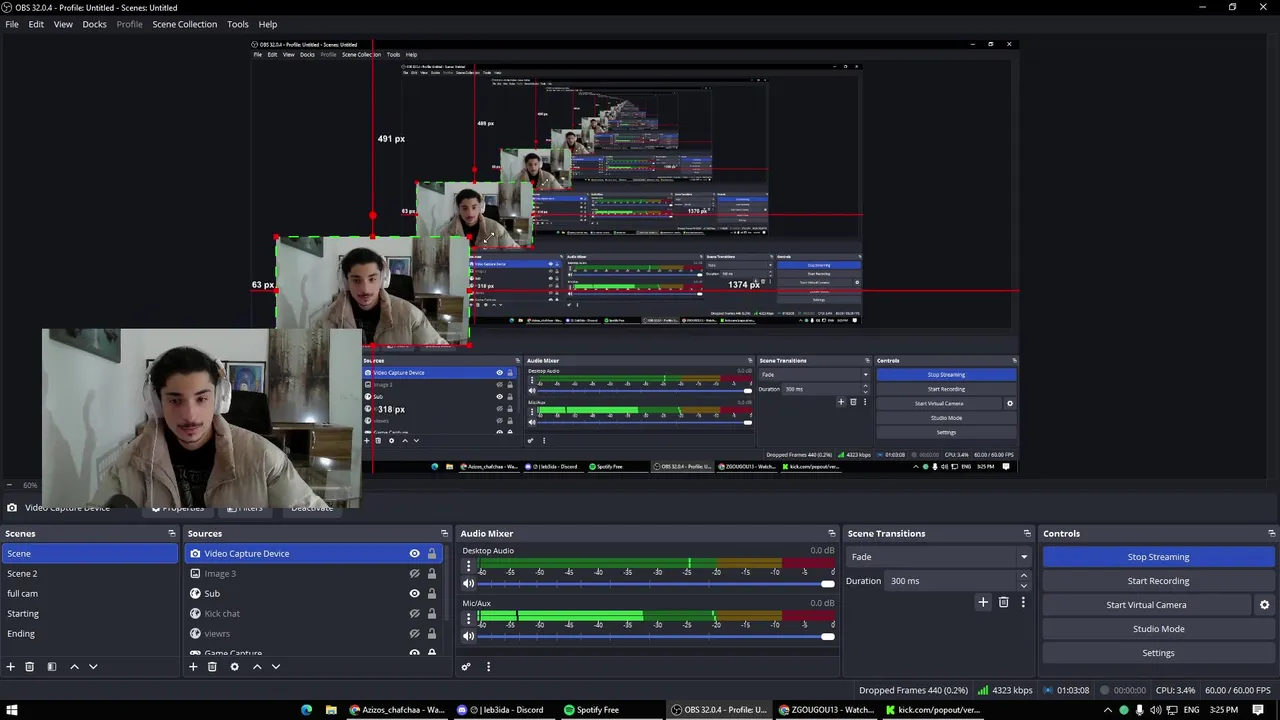Screen dimensions: 1280x720
Task: Move selected scene up
Action: tap(74, 667)
